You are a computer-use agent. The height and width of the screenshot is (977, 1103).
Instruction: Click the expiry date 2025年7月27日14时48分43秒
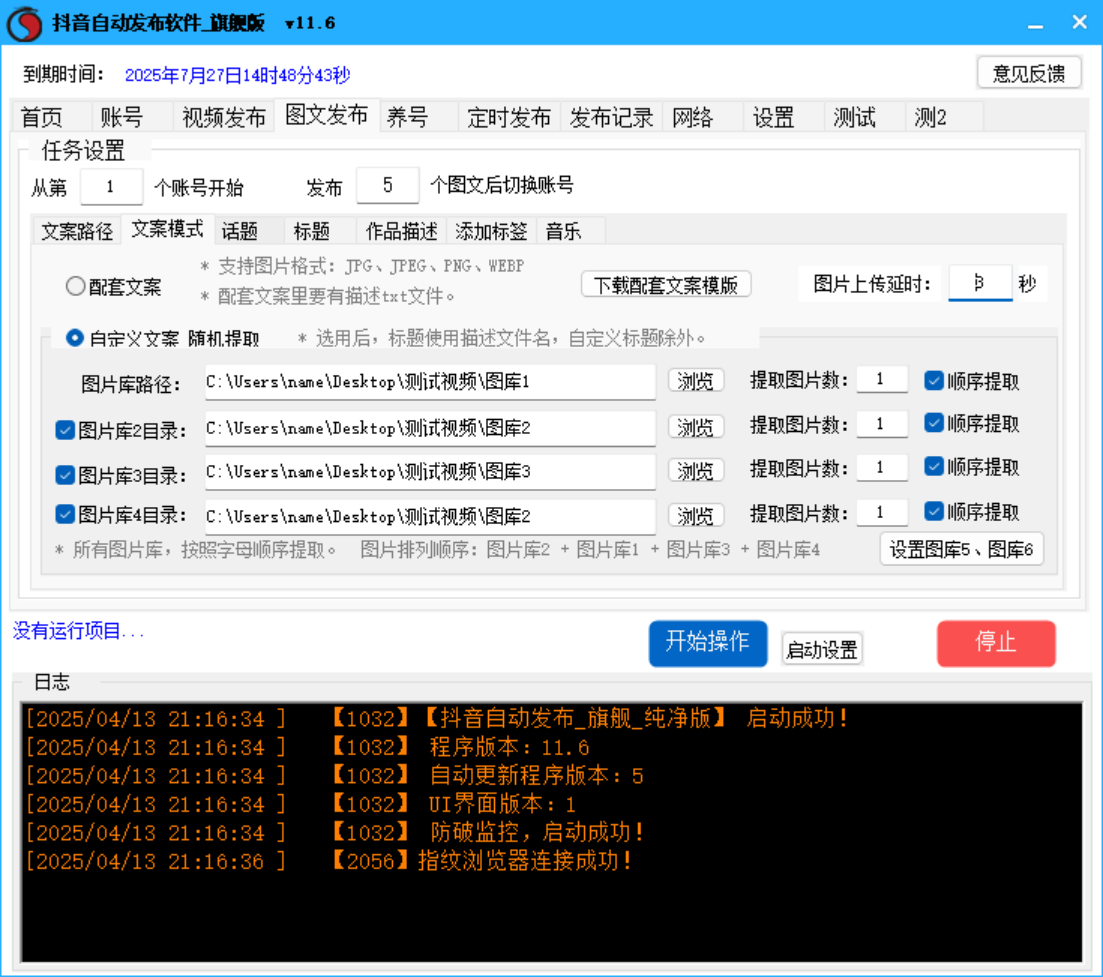(x=237, y=75)
